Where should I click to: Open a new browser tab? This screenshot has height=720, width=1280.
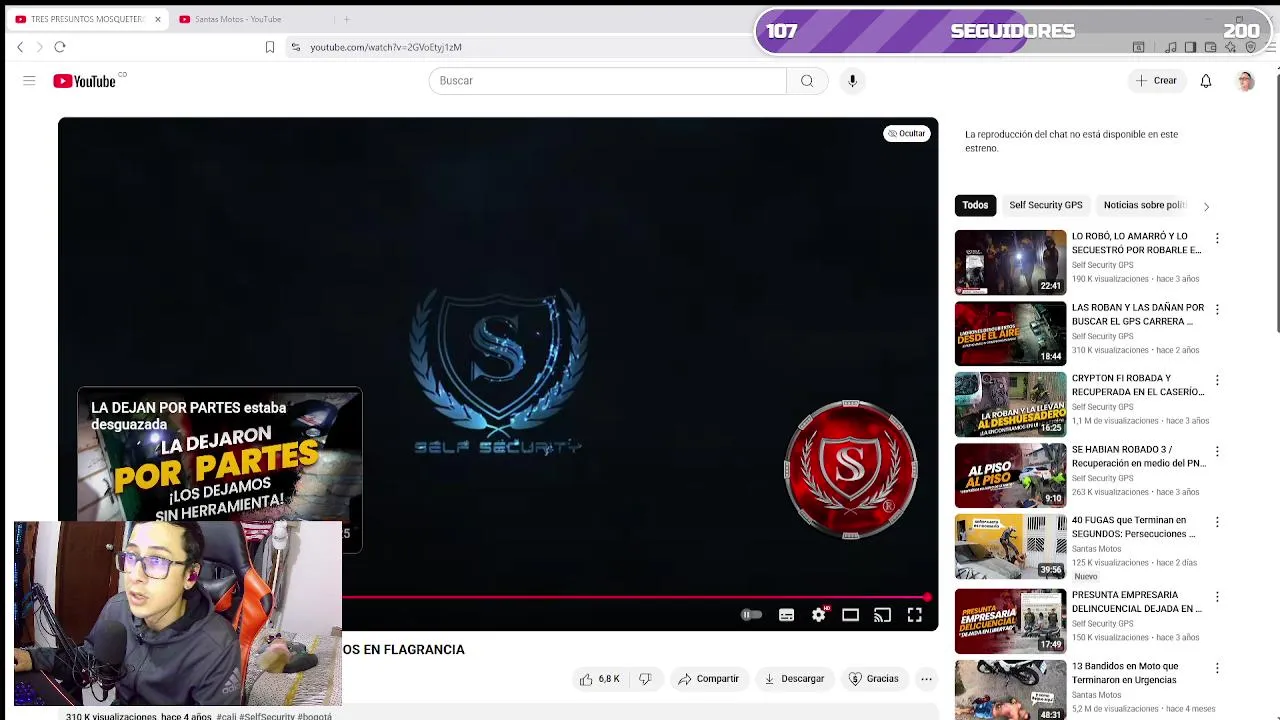coord(346,19)
